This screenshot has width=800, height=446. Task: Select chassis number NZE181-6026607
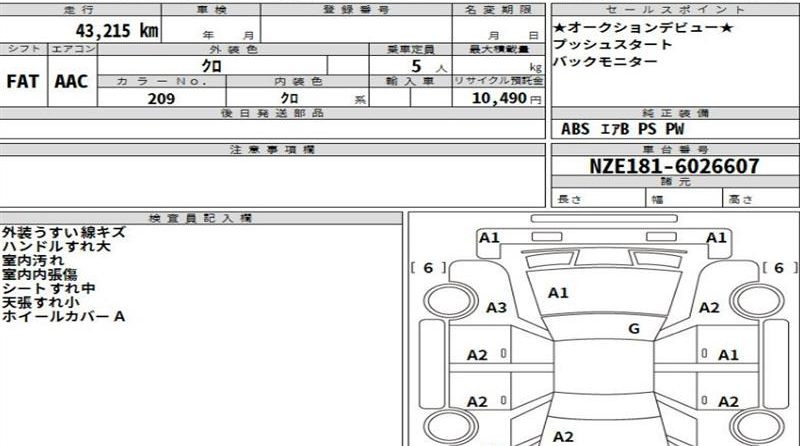pos(674,166)
